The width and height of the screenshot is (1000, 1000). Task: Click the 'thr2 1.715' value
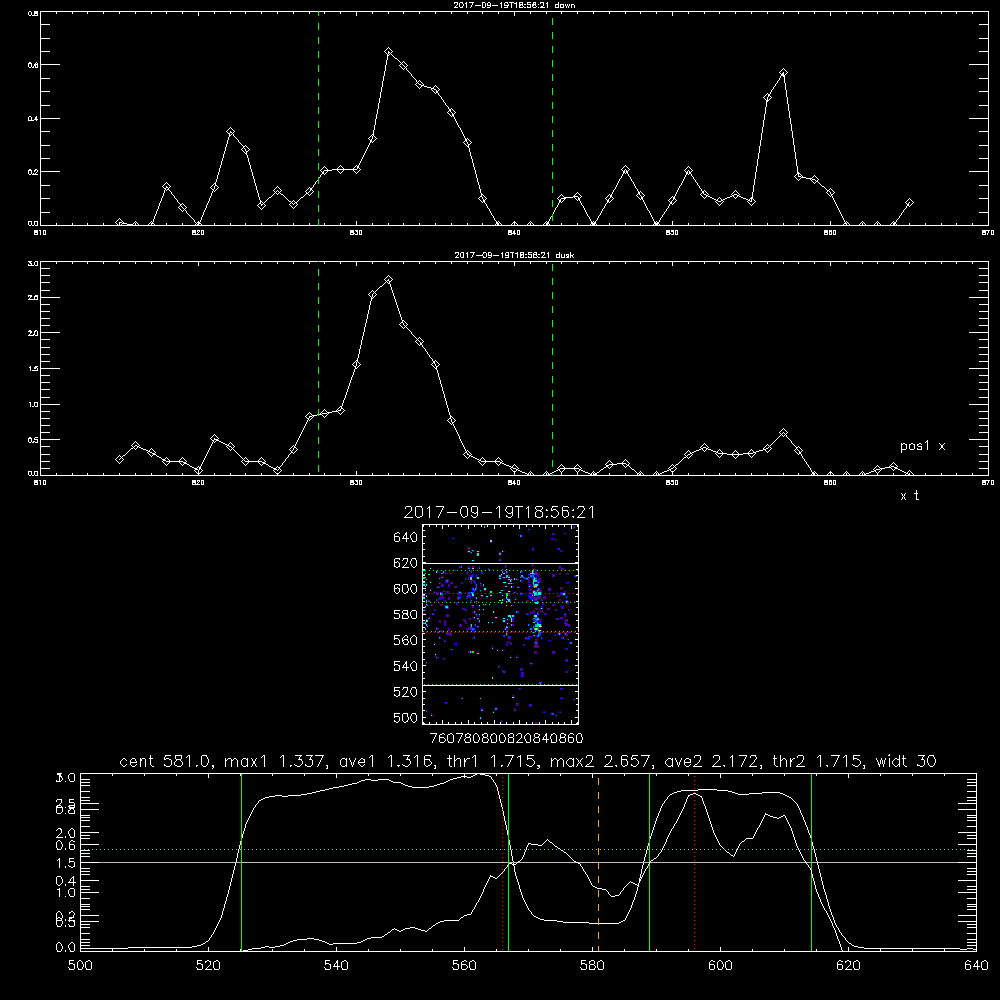tap(816, 761)
